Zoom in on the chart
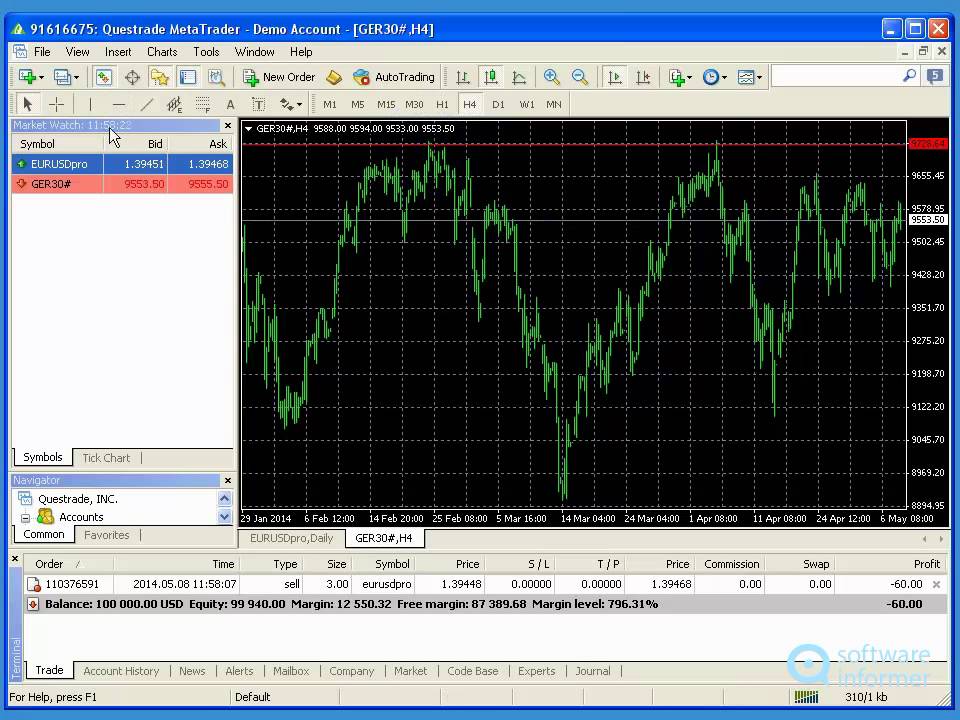The image size is (960, 720). (552, 77)
